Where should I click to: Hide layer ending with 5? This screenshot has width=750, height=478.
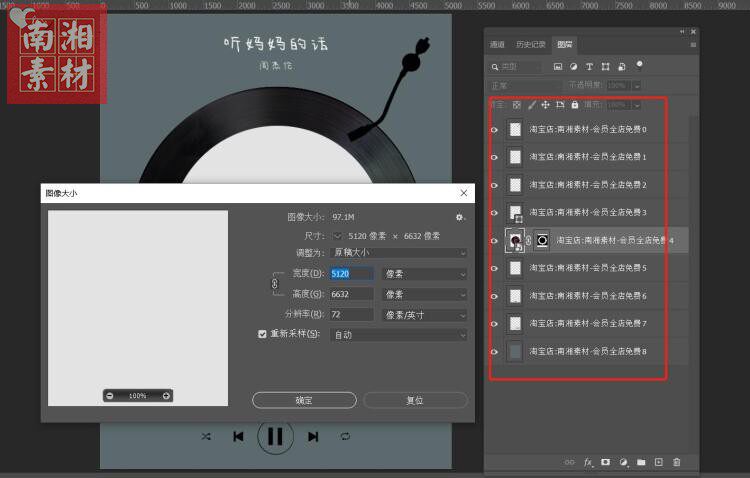(494, 268)
